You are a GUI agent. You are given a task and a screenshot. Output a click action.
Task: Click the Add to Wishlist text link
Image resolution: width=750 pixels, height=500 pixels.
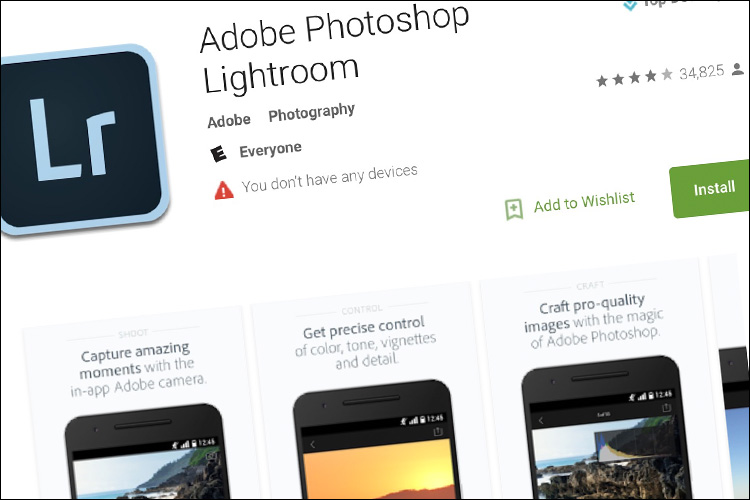tap(584, 201)
